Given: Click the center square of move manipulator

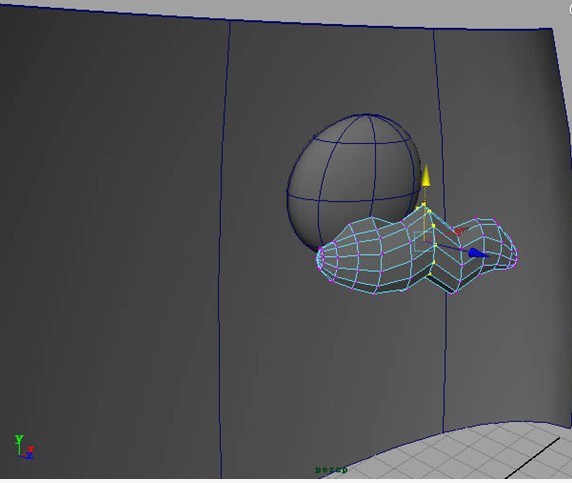Looking at the screenshot, I should pyautogui.click(x=424, y=241).
